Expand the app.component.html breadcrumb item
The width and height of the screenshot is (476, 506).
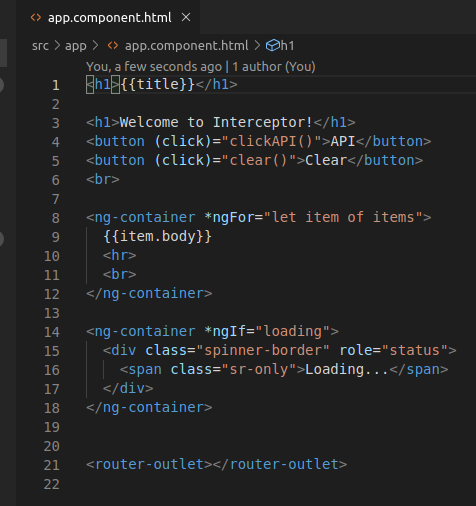pos(187,46)
